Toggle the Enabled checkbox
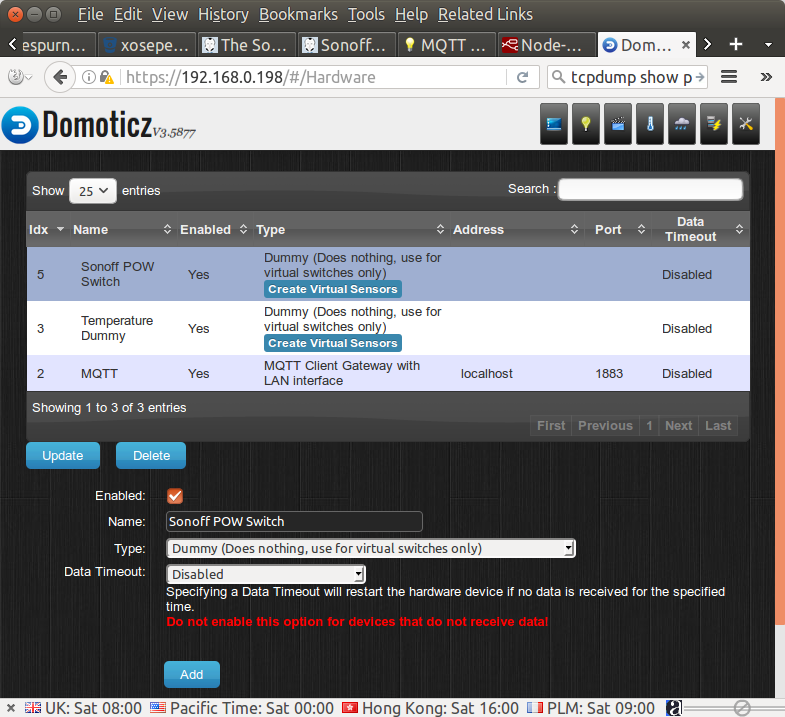 click(175, 496)
